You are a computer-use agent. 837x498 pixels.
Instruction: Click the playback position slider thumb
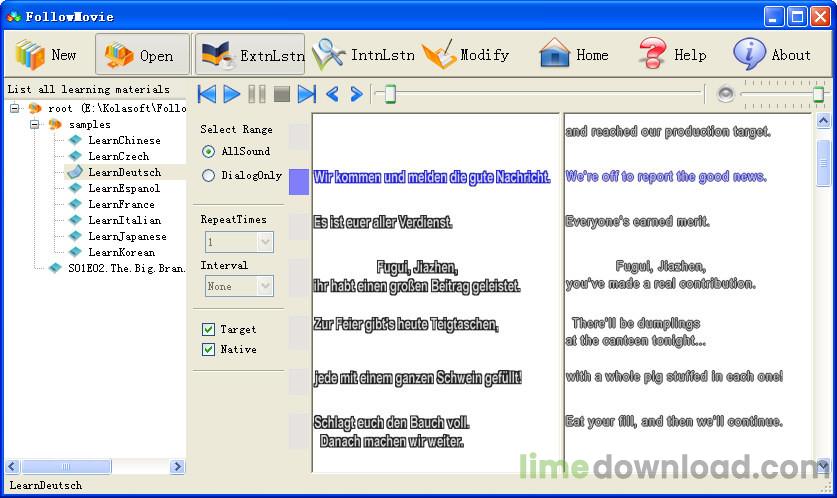(x=390, y=94)
